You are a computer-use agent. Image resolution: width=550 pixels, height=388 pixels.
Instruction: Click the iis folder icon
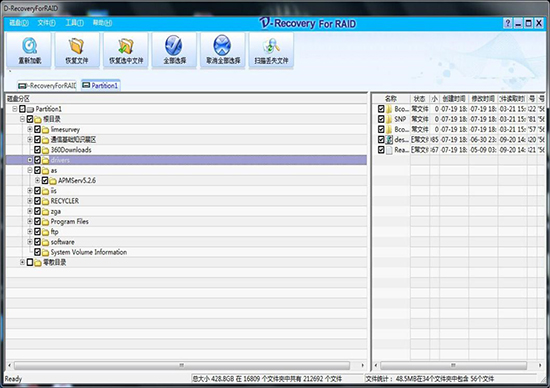click(x=46, y=191)
